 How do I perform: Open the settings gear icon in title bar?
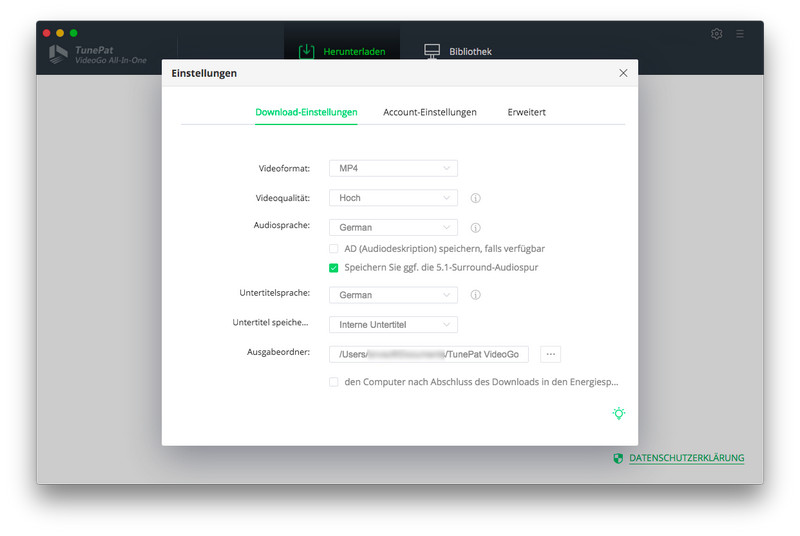[717, 34]
